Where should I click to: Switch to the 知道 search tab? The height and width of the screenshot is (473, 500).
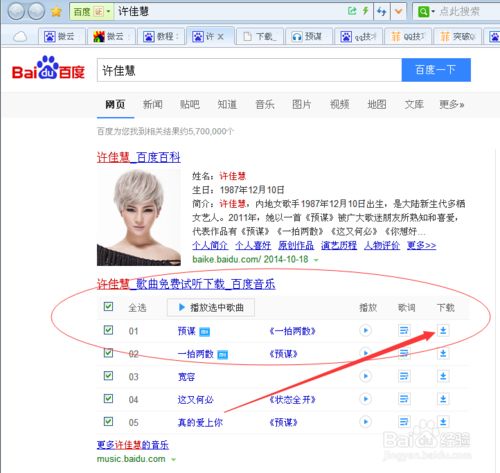coord(227,105)
